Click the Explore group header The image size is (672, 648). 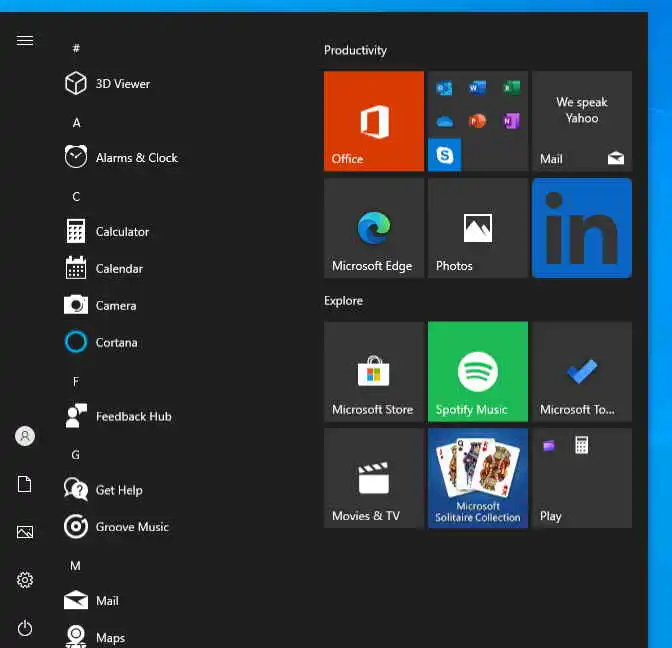tap(343, 301)
